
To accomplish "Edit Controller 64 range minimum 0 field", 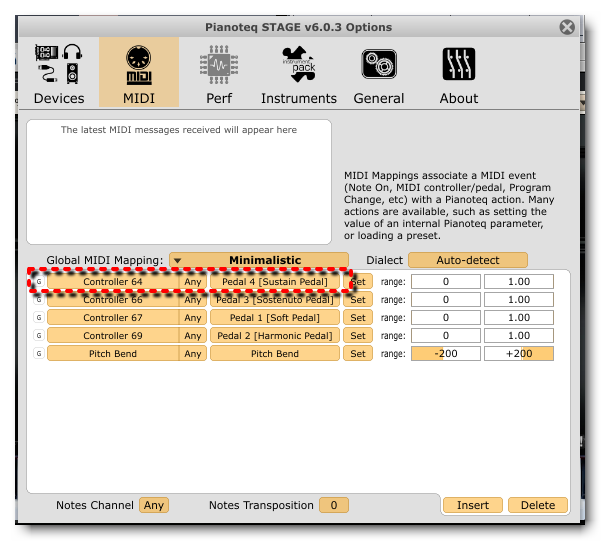I will click(x=446, y=281).
